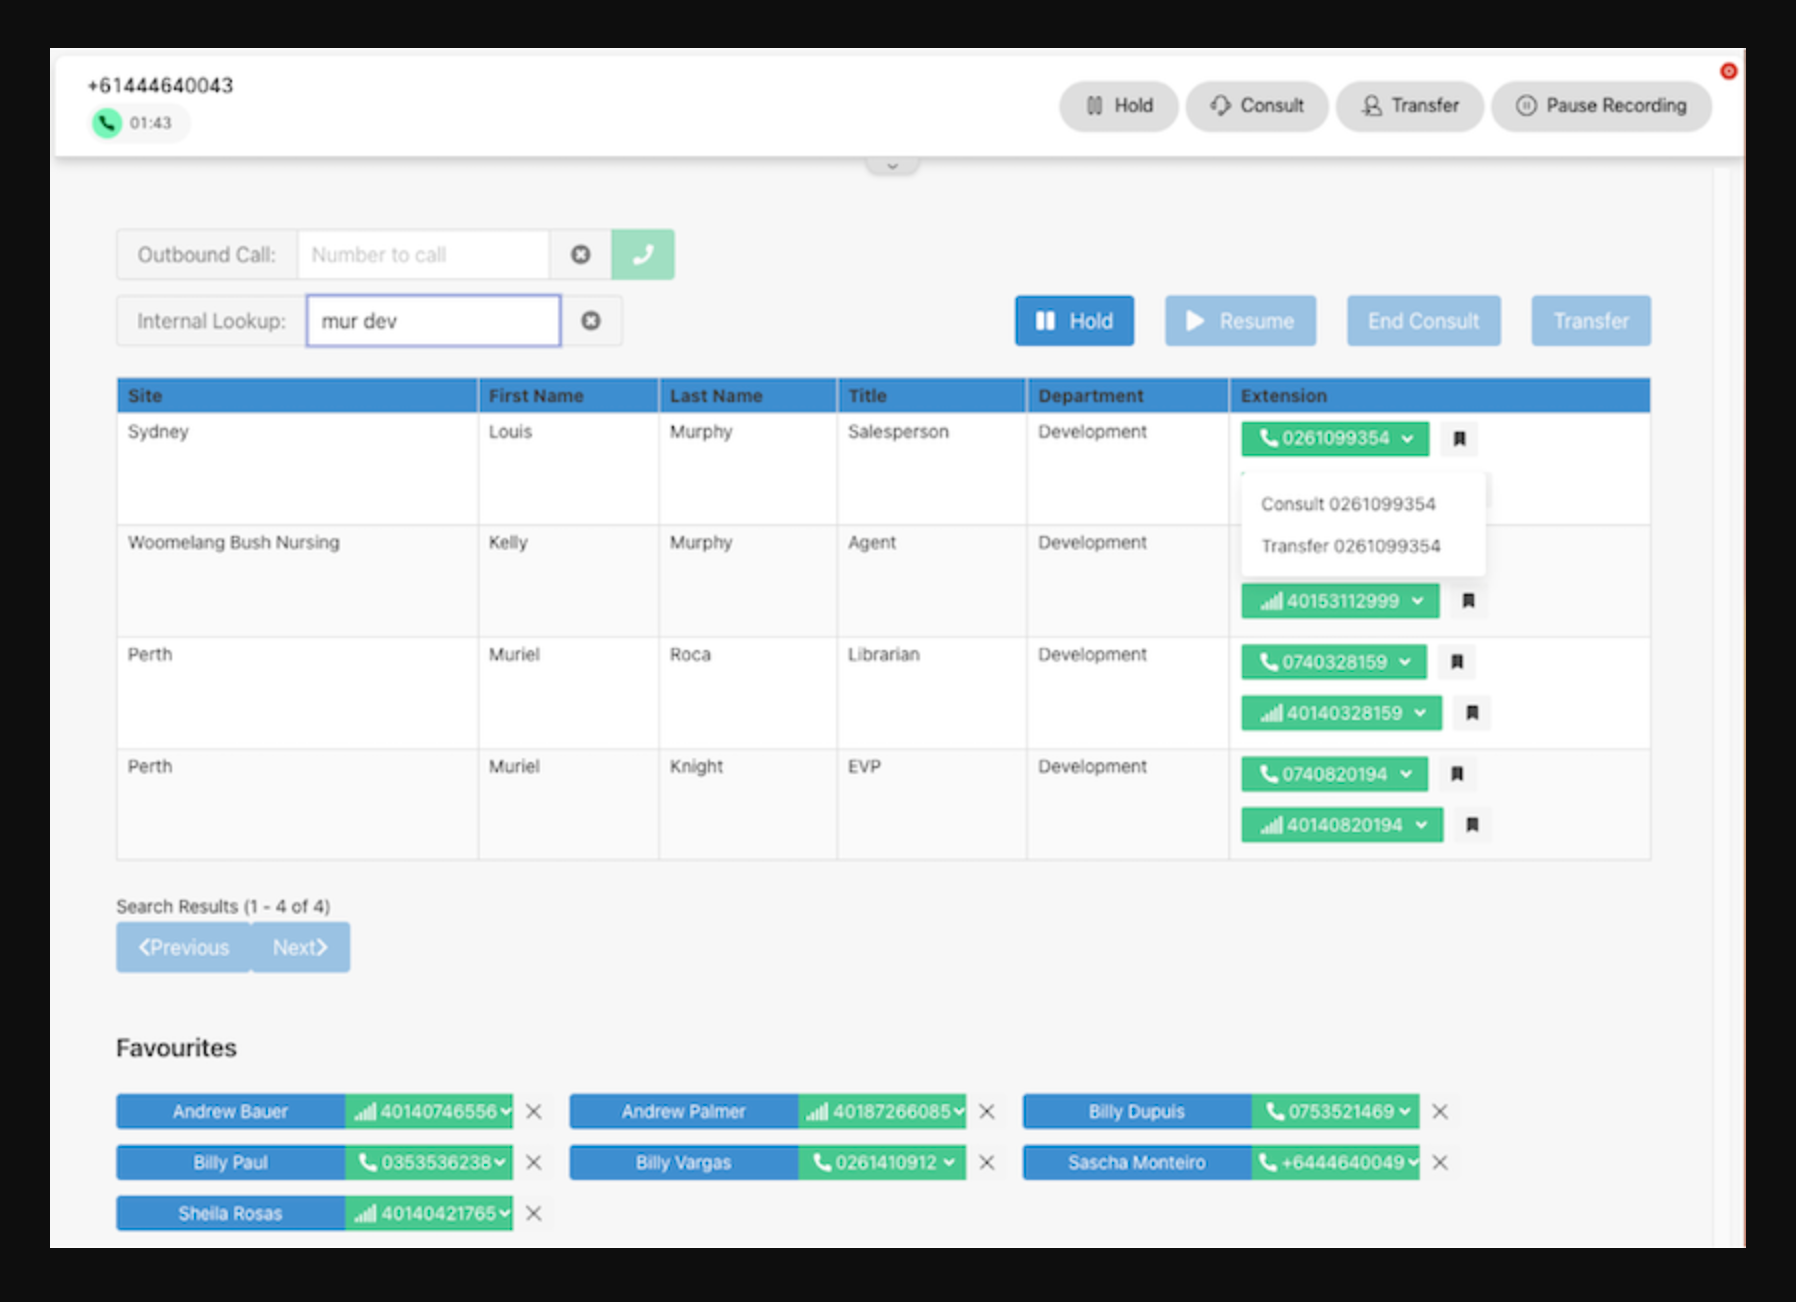Pause Recording of the active call
The image size is (1796, 1302).
point(1601,106)
